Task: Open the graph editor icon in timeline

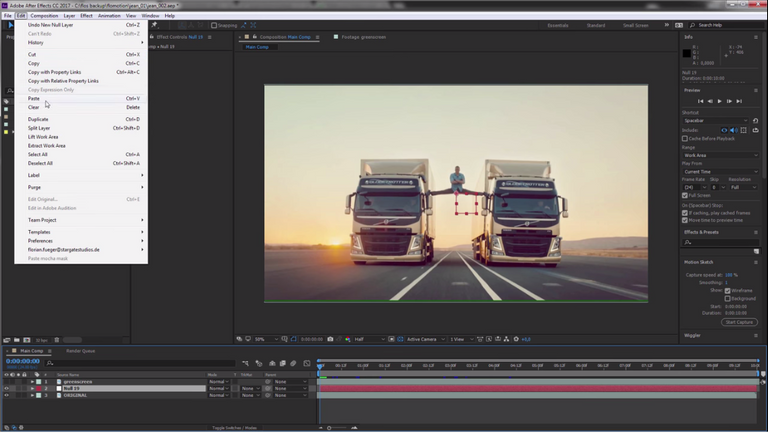Action: pos(307,363)
